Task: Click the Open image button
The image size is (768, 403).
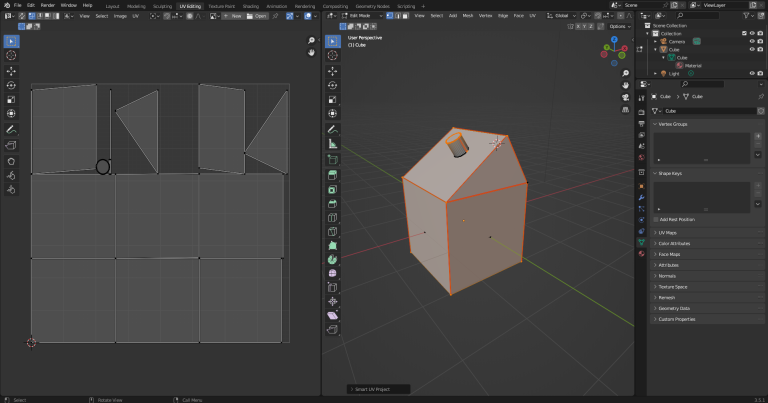Action: point(258,16)
